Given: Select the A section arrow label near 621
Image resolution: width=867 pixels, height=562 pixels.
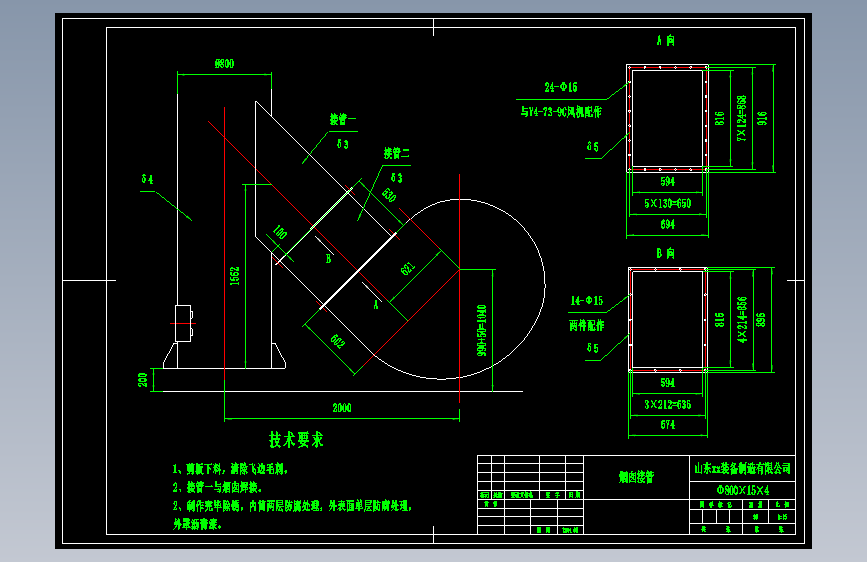Looking at the screenshot, I should (x=376, y=305).
